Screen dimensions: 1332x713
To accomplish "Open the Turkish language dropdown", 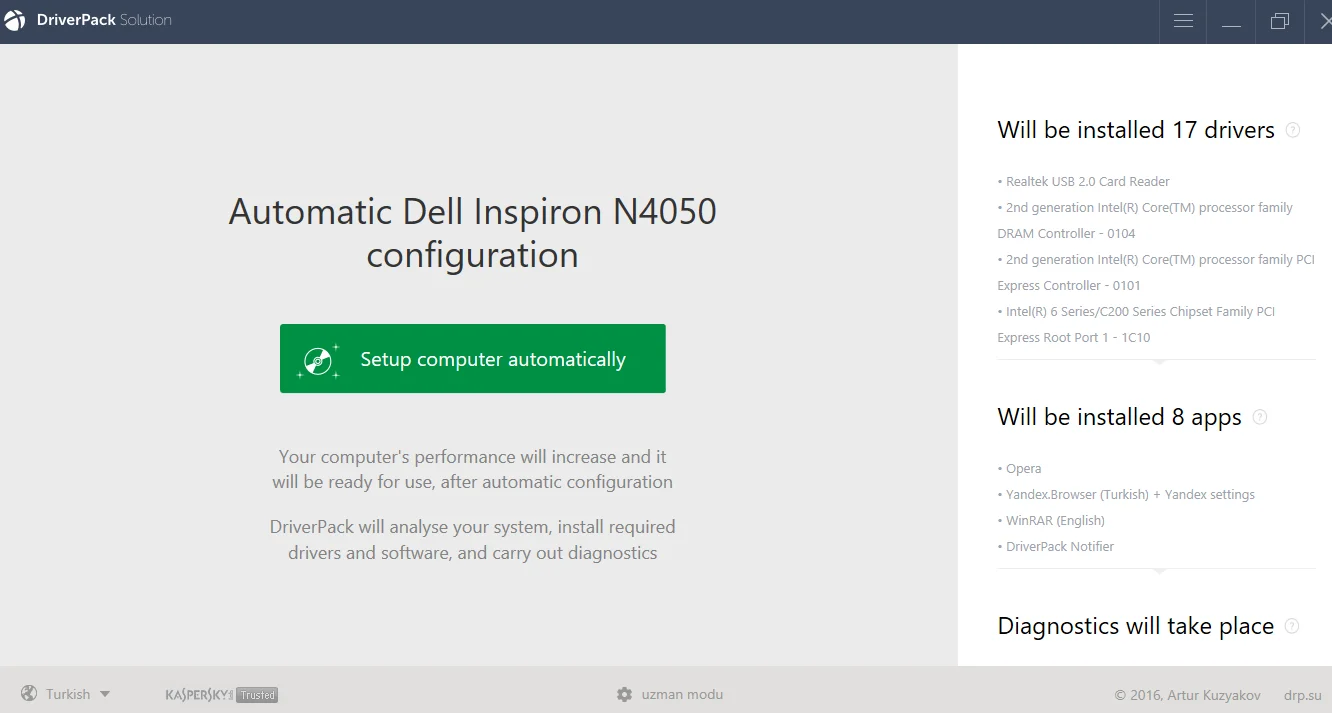I will tap(77, 694).
